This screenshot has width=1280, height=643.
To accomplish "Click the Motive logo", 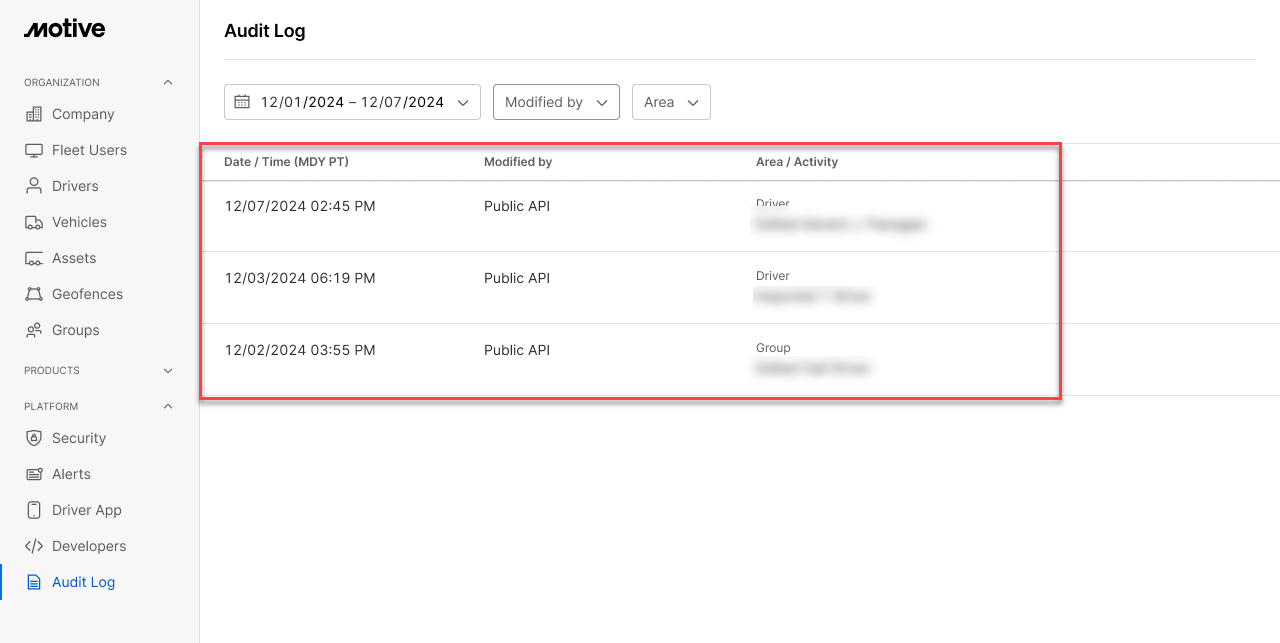I will [x=65, y=29].
